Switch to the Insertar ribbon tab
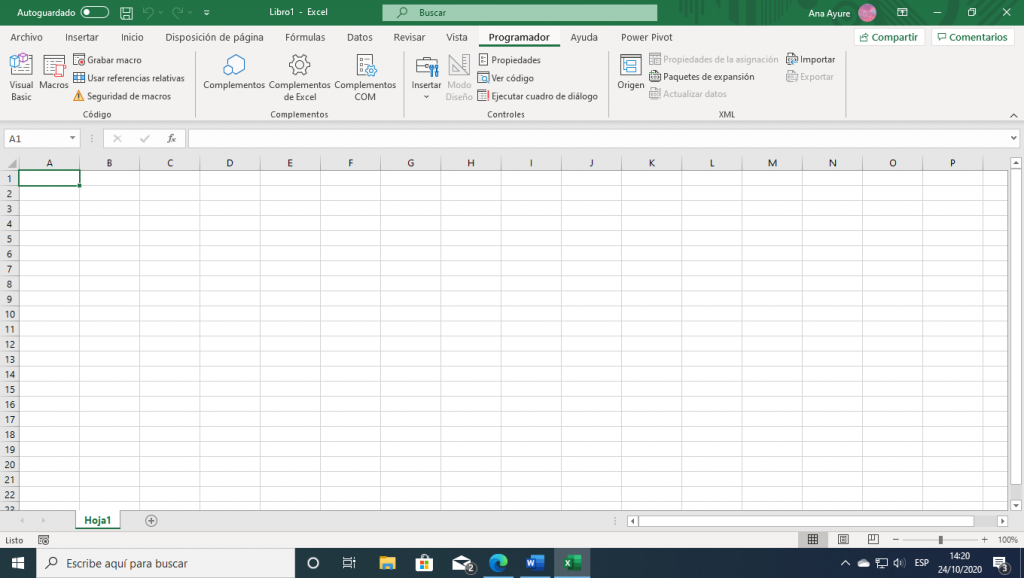 pyautogui.click(x=82, y=37)
